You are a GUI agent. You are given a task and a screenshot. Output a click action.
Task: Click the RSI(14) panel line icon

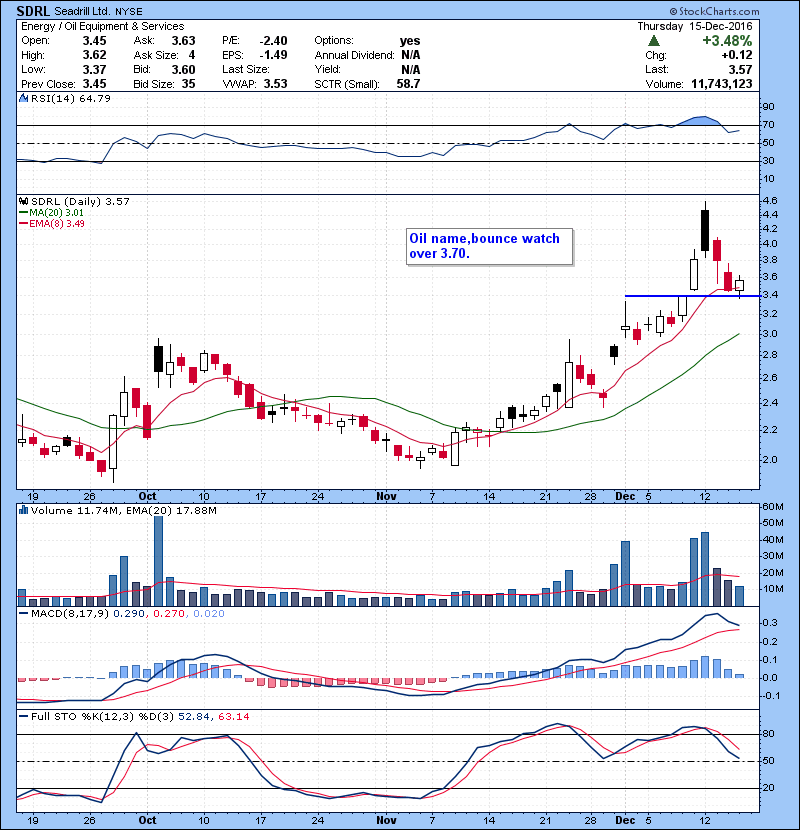coord(24,98)
